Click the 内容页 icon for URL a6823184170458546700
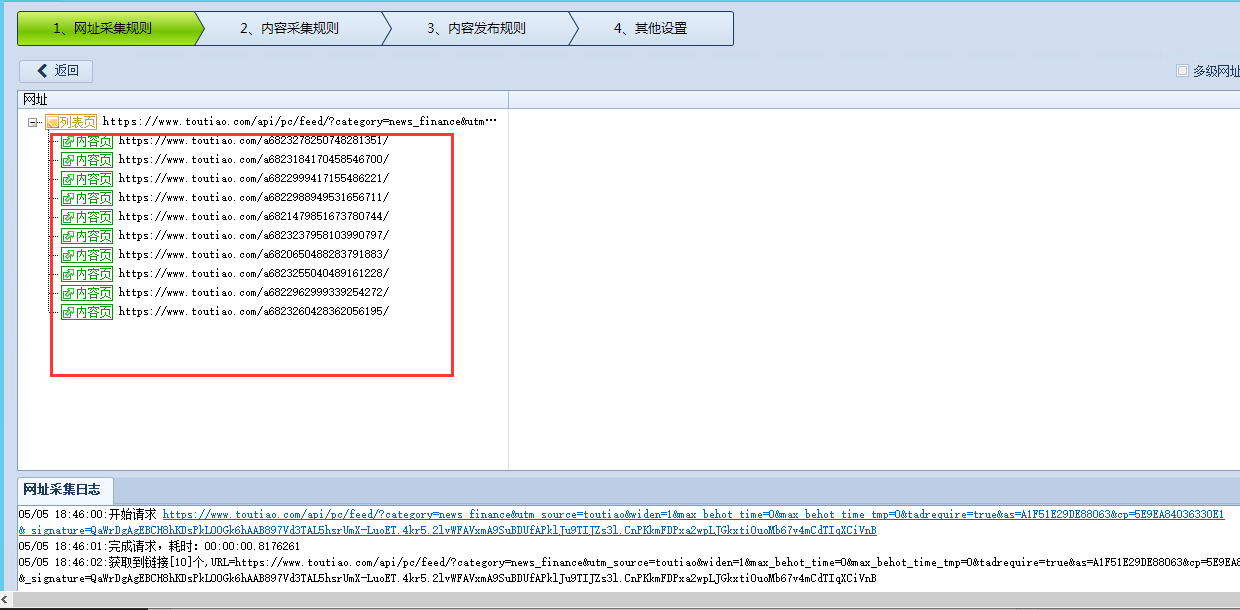The image size is (1240, 610). point(87,160)
